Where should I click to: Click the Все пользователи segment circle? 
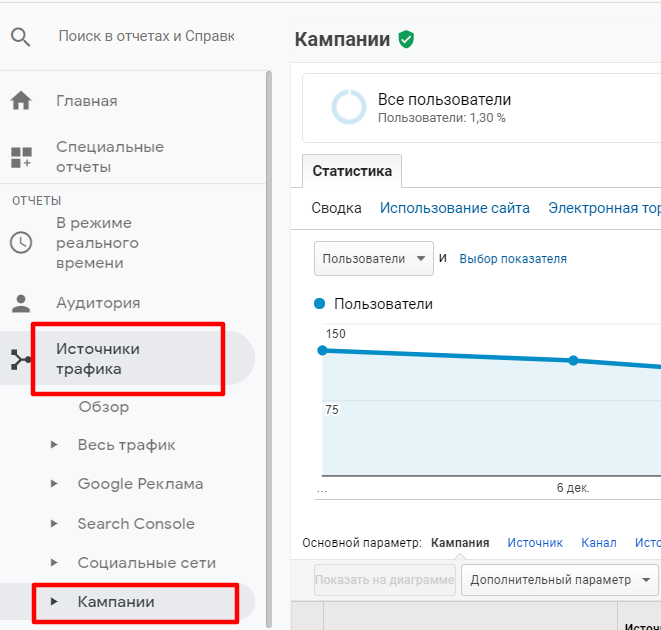point(349,107)
